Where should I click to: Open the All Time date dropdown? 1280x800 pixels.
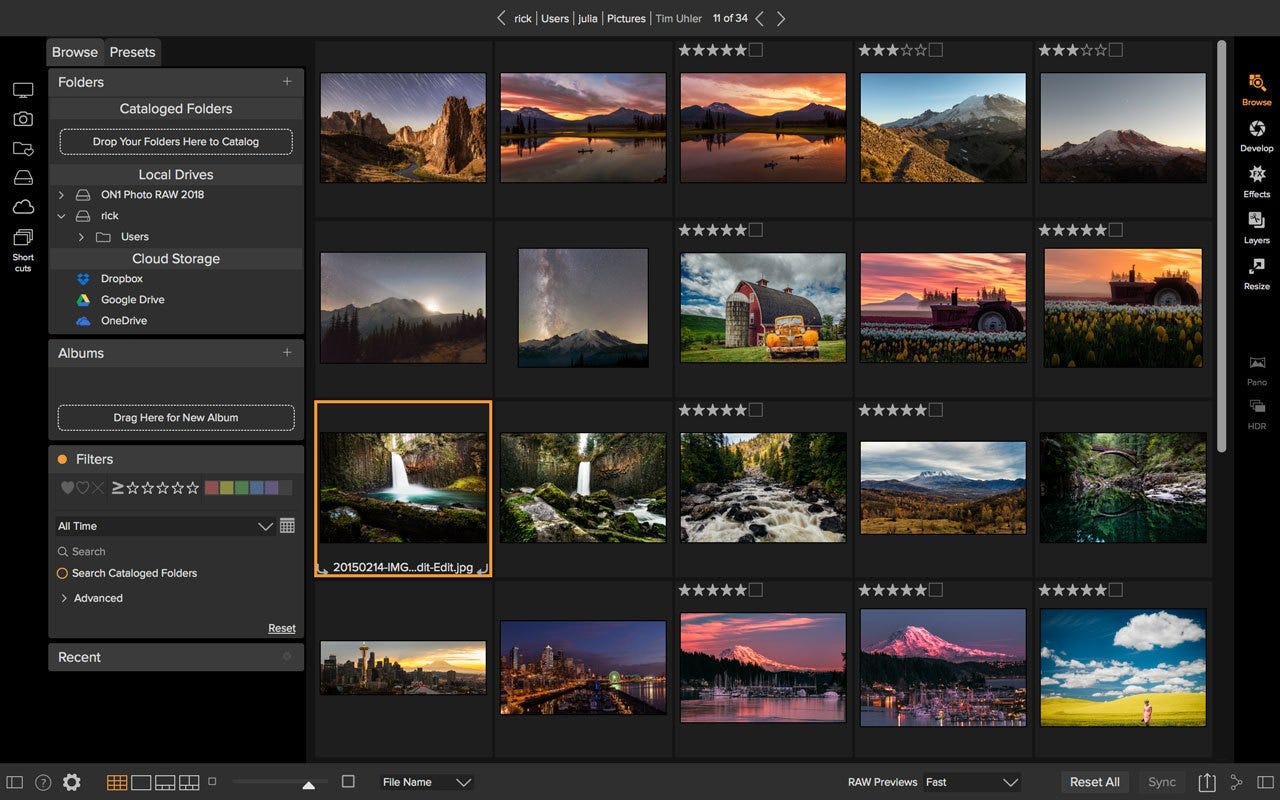[x=165, y=526]
